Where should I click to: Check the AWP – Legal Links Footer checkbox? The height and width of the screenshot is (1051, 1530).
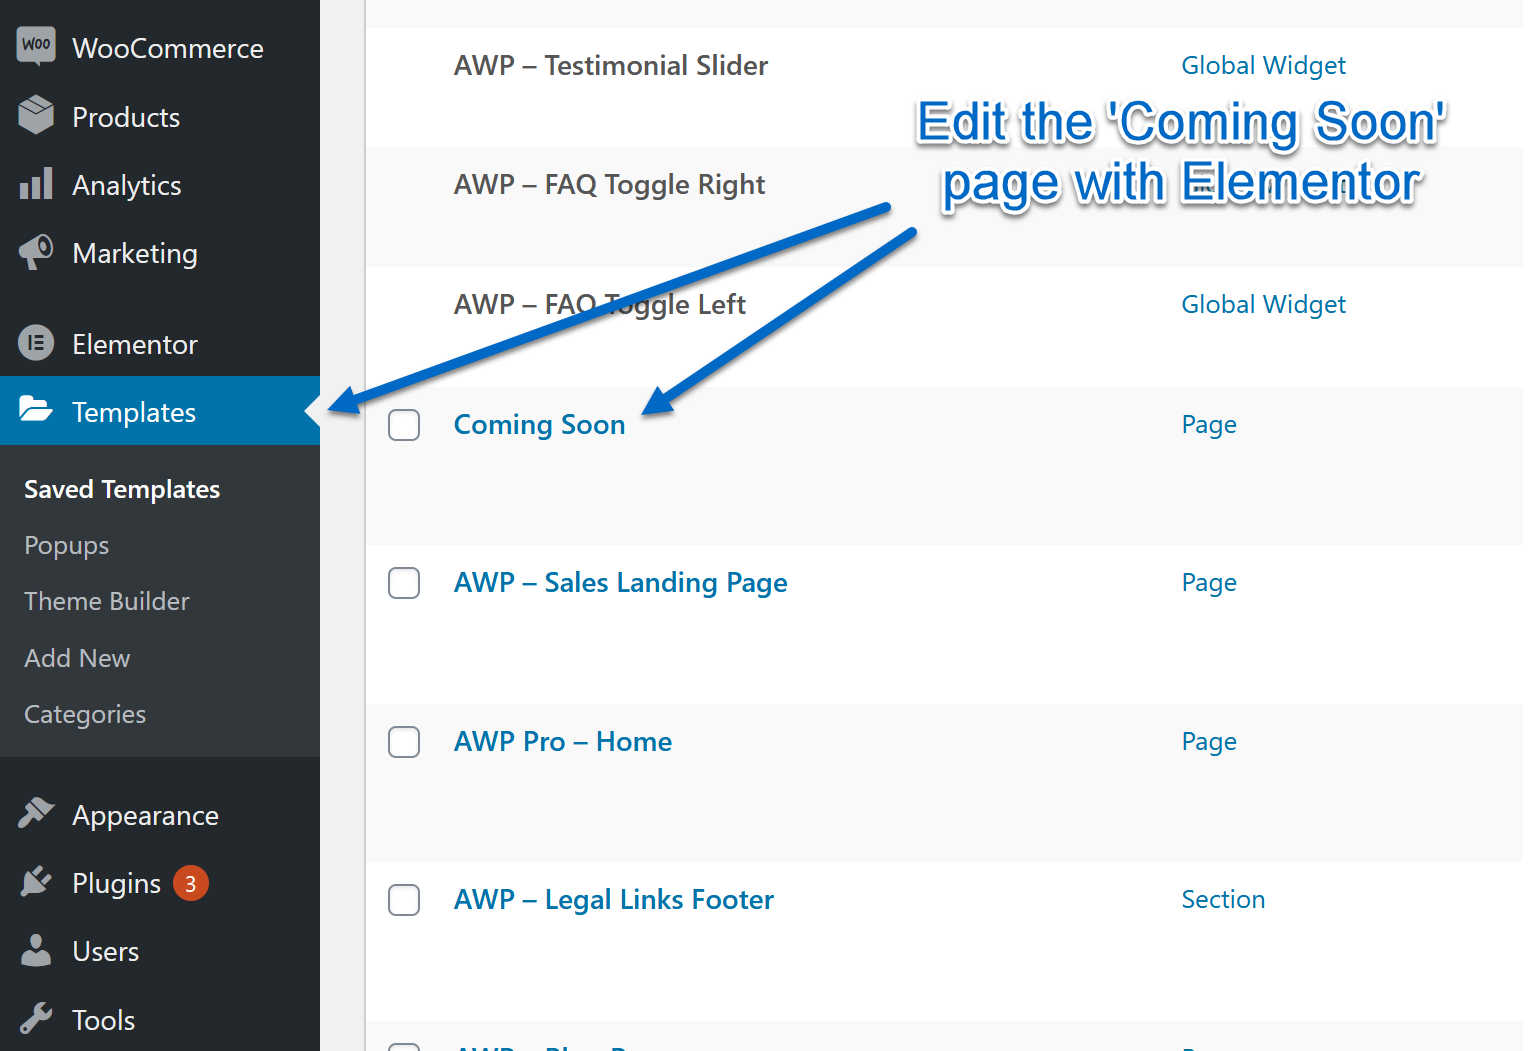coord(404,900)
